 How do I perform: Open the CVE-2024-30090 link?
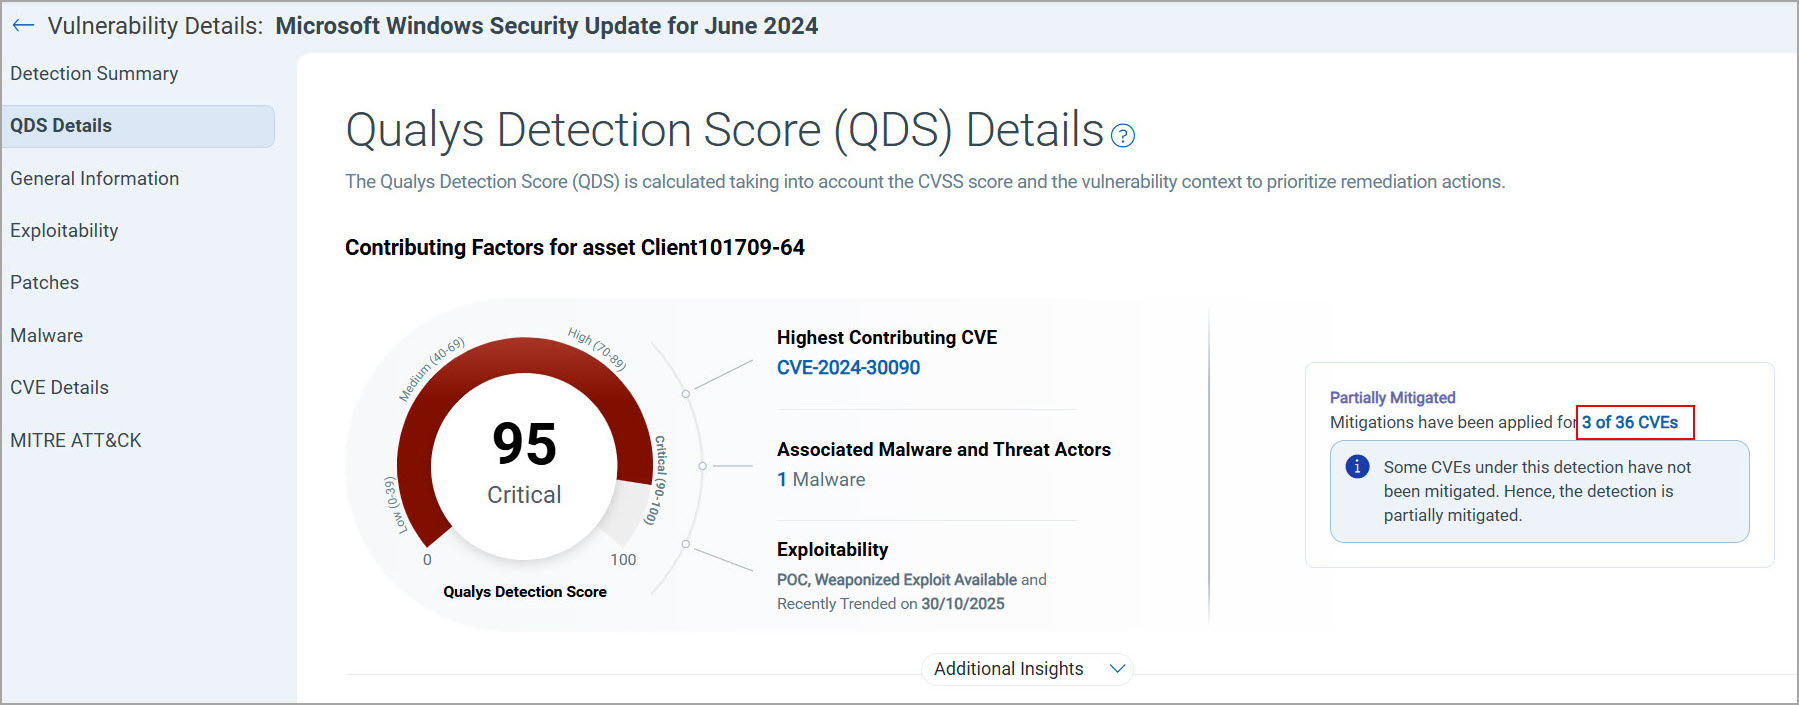[848, 368]
